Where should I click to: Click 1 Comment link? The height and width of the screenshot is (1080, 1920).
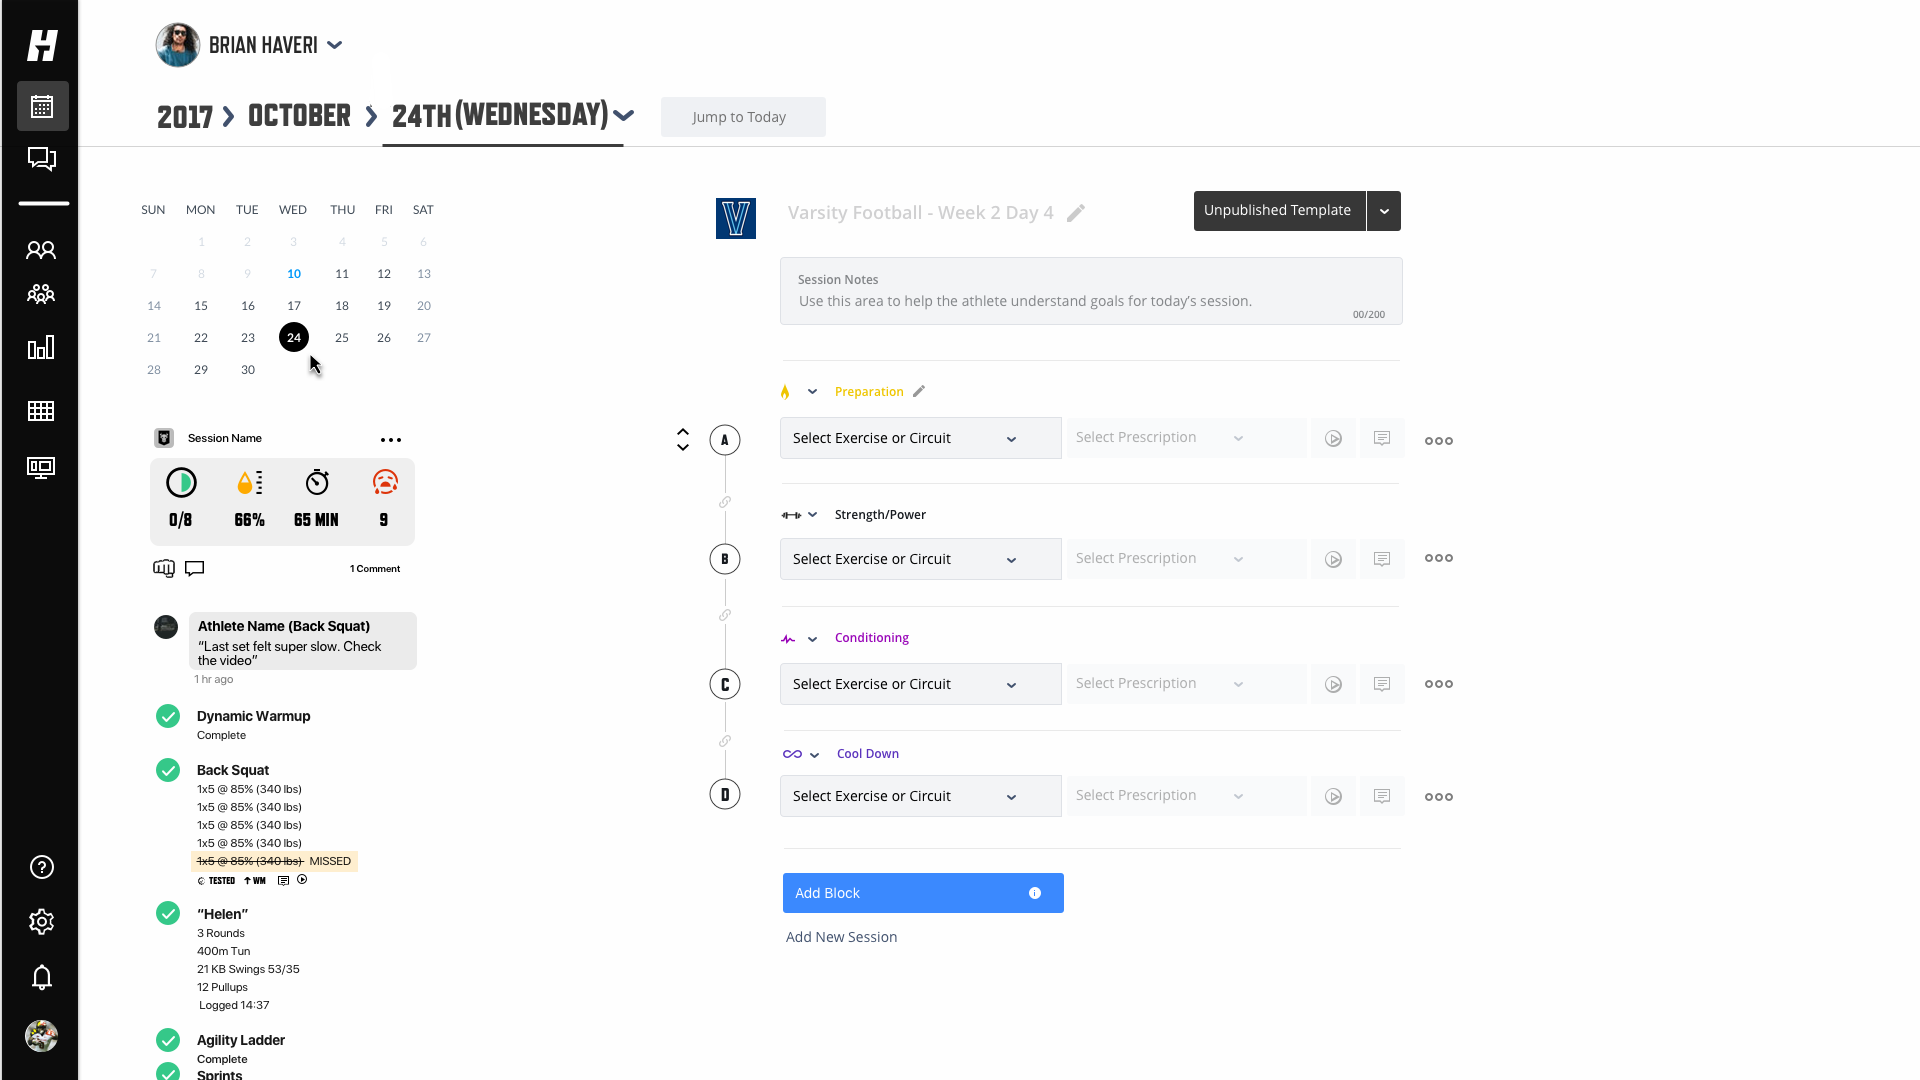pyautogui.click(x=375, y=569)
